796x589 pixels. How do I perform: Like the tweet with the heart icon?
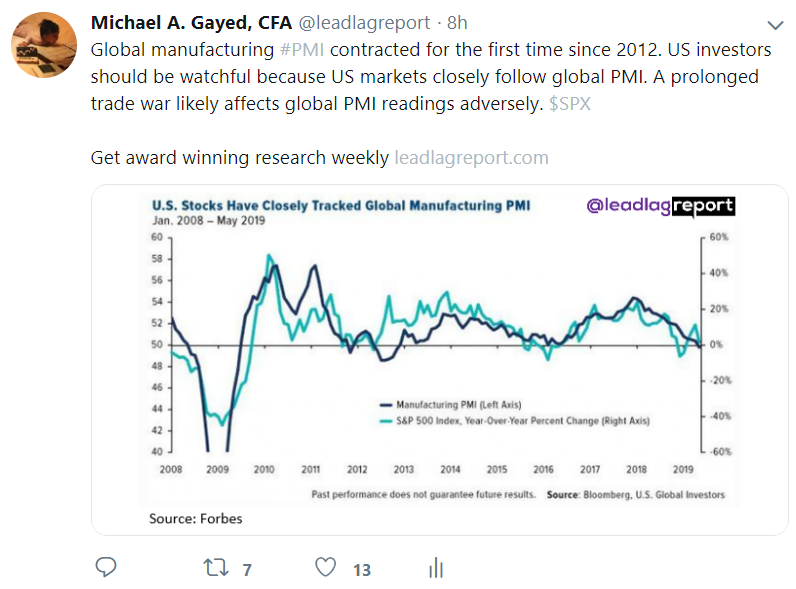(325, 568)
